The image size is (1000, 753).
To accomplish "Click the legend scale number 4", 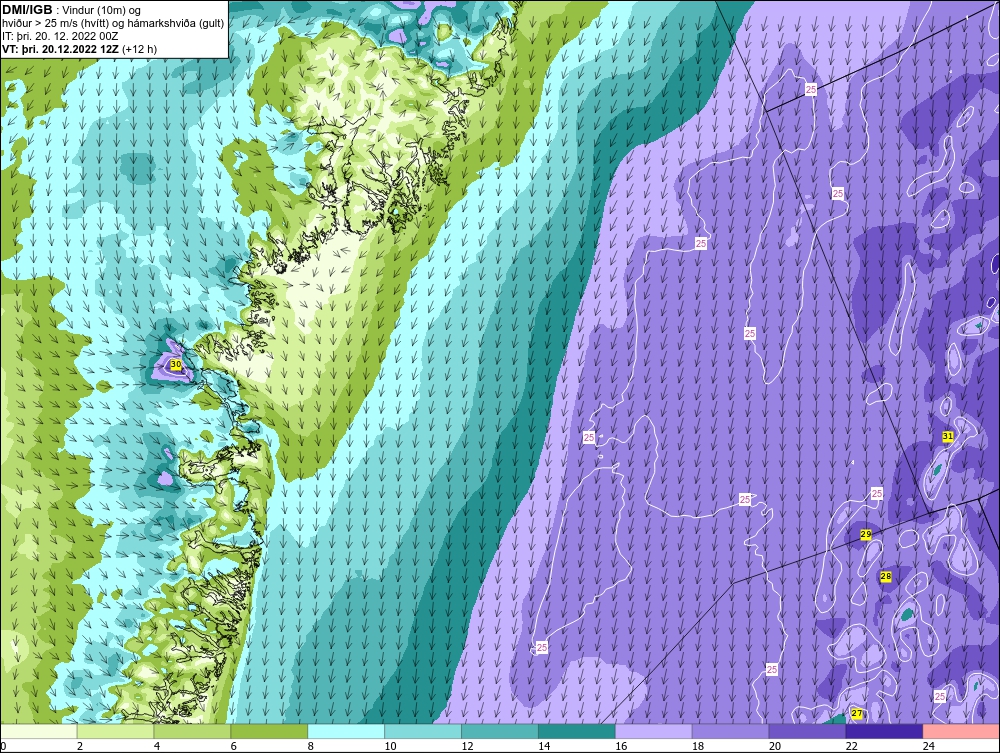I will pyautogui.click(x=157, y=746).
